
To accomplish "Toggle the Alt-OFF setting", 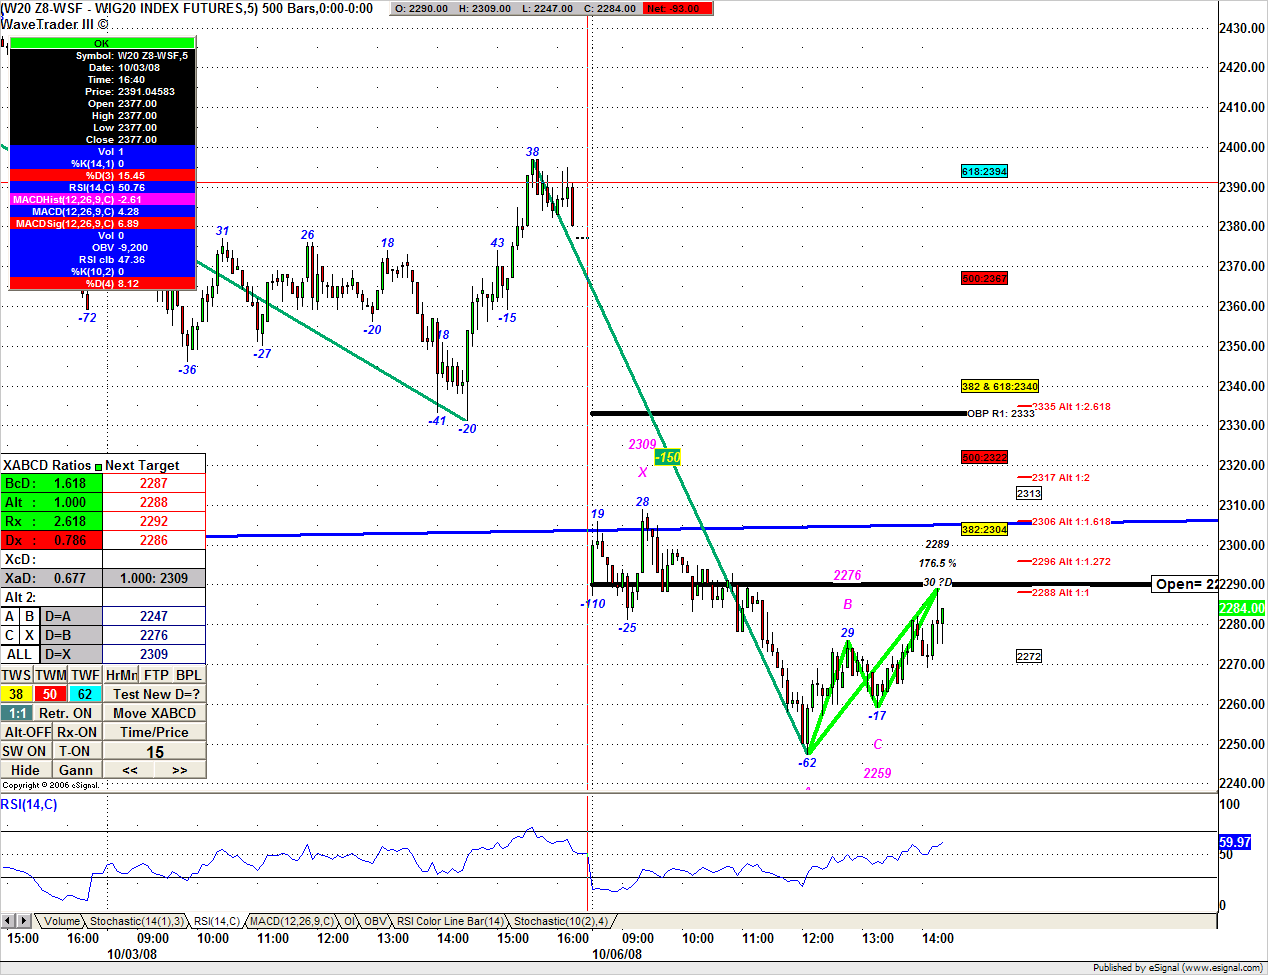I will pos(27,732).
